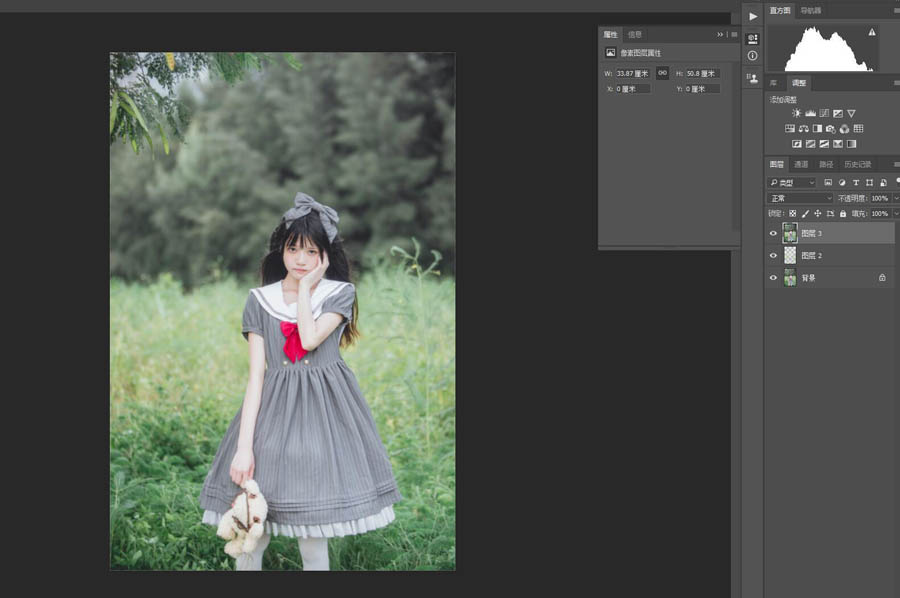900x598 pixels.
Task: Toggle the W/H link button in Properties
Action: point(661,72)
